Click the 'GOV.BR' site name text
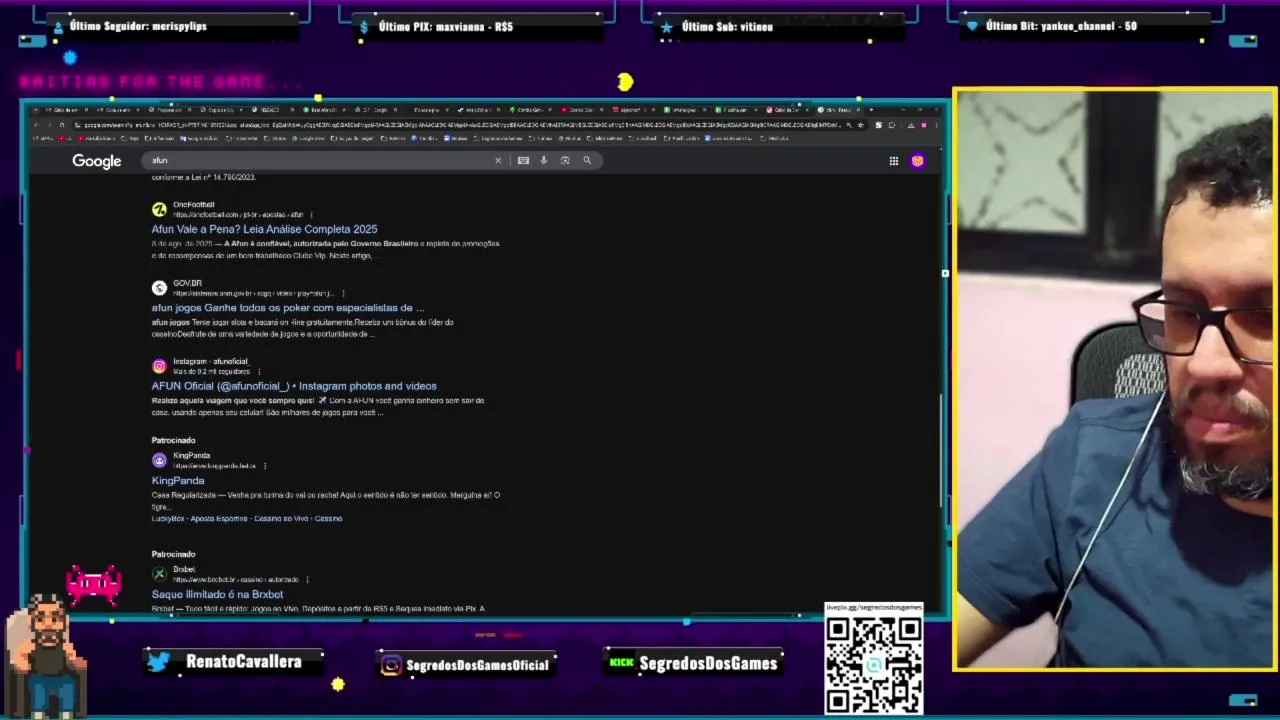The image size is (1280, 720). (x=187, y=284)
